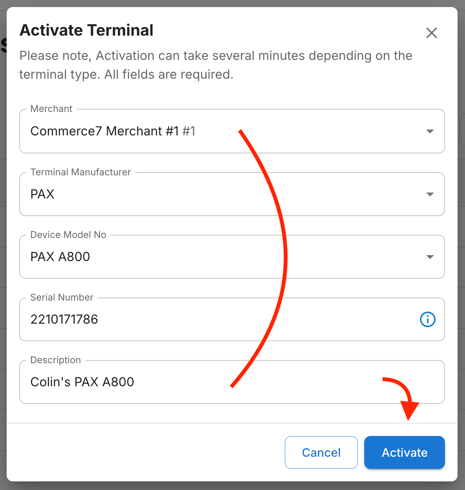This screenshot has width=465, height=490.
Task: Click the Description field label
Action: (x=55, y=360)
